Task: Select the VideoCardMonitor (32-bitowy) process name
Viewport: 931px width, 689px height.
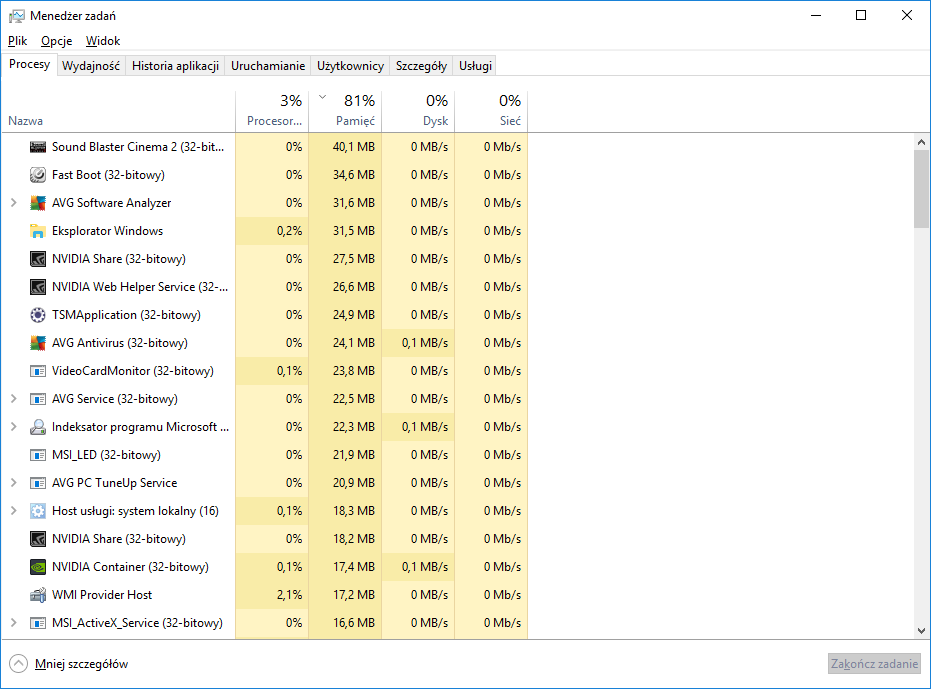Action: point(132,371)
